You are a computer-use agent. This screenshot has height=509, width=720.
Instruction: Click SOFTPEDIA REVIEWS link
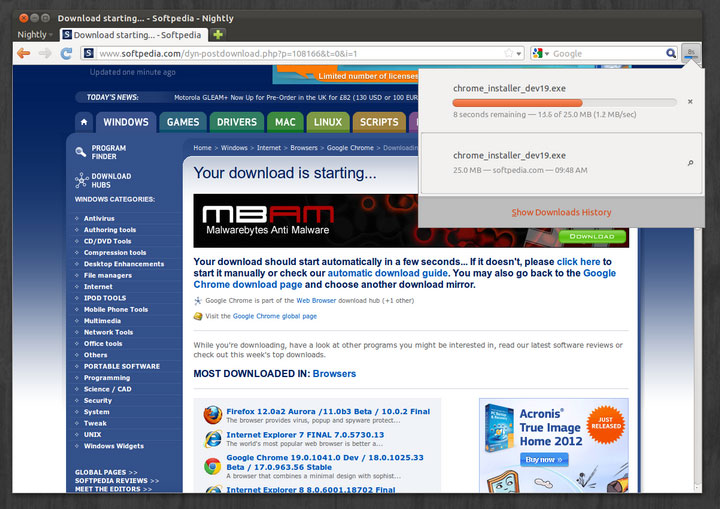pos(117,481)
